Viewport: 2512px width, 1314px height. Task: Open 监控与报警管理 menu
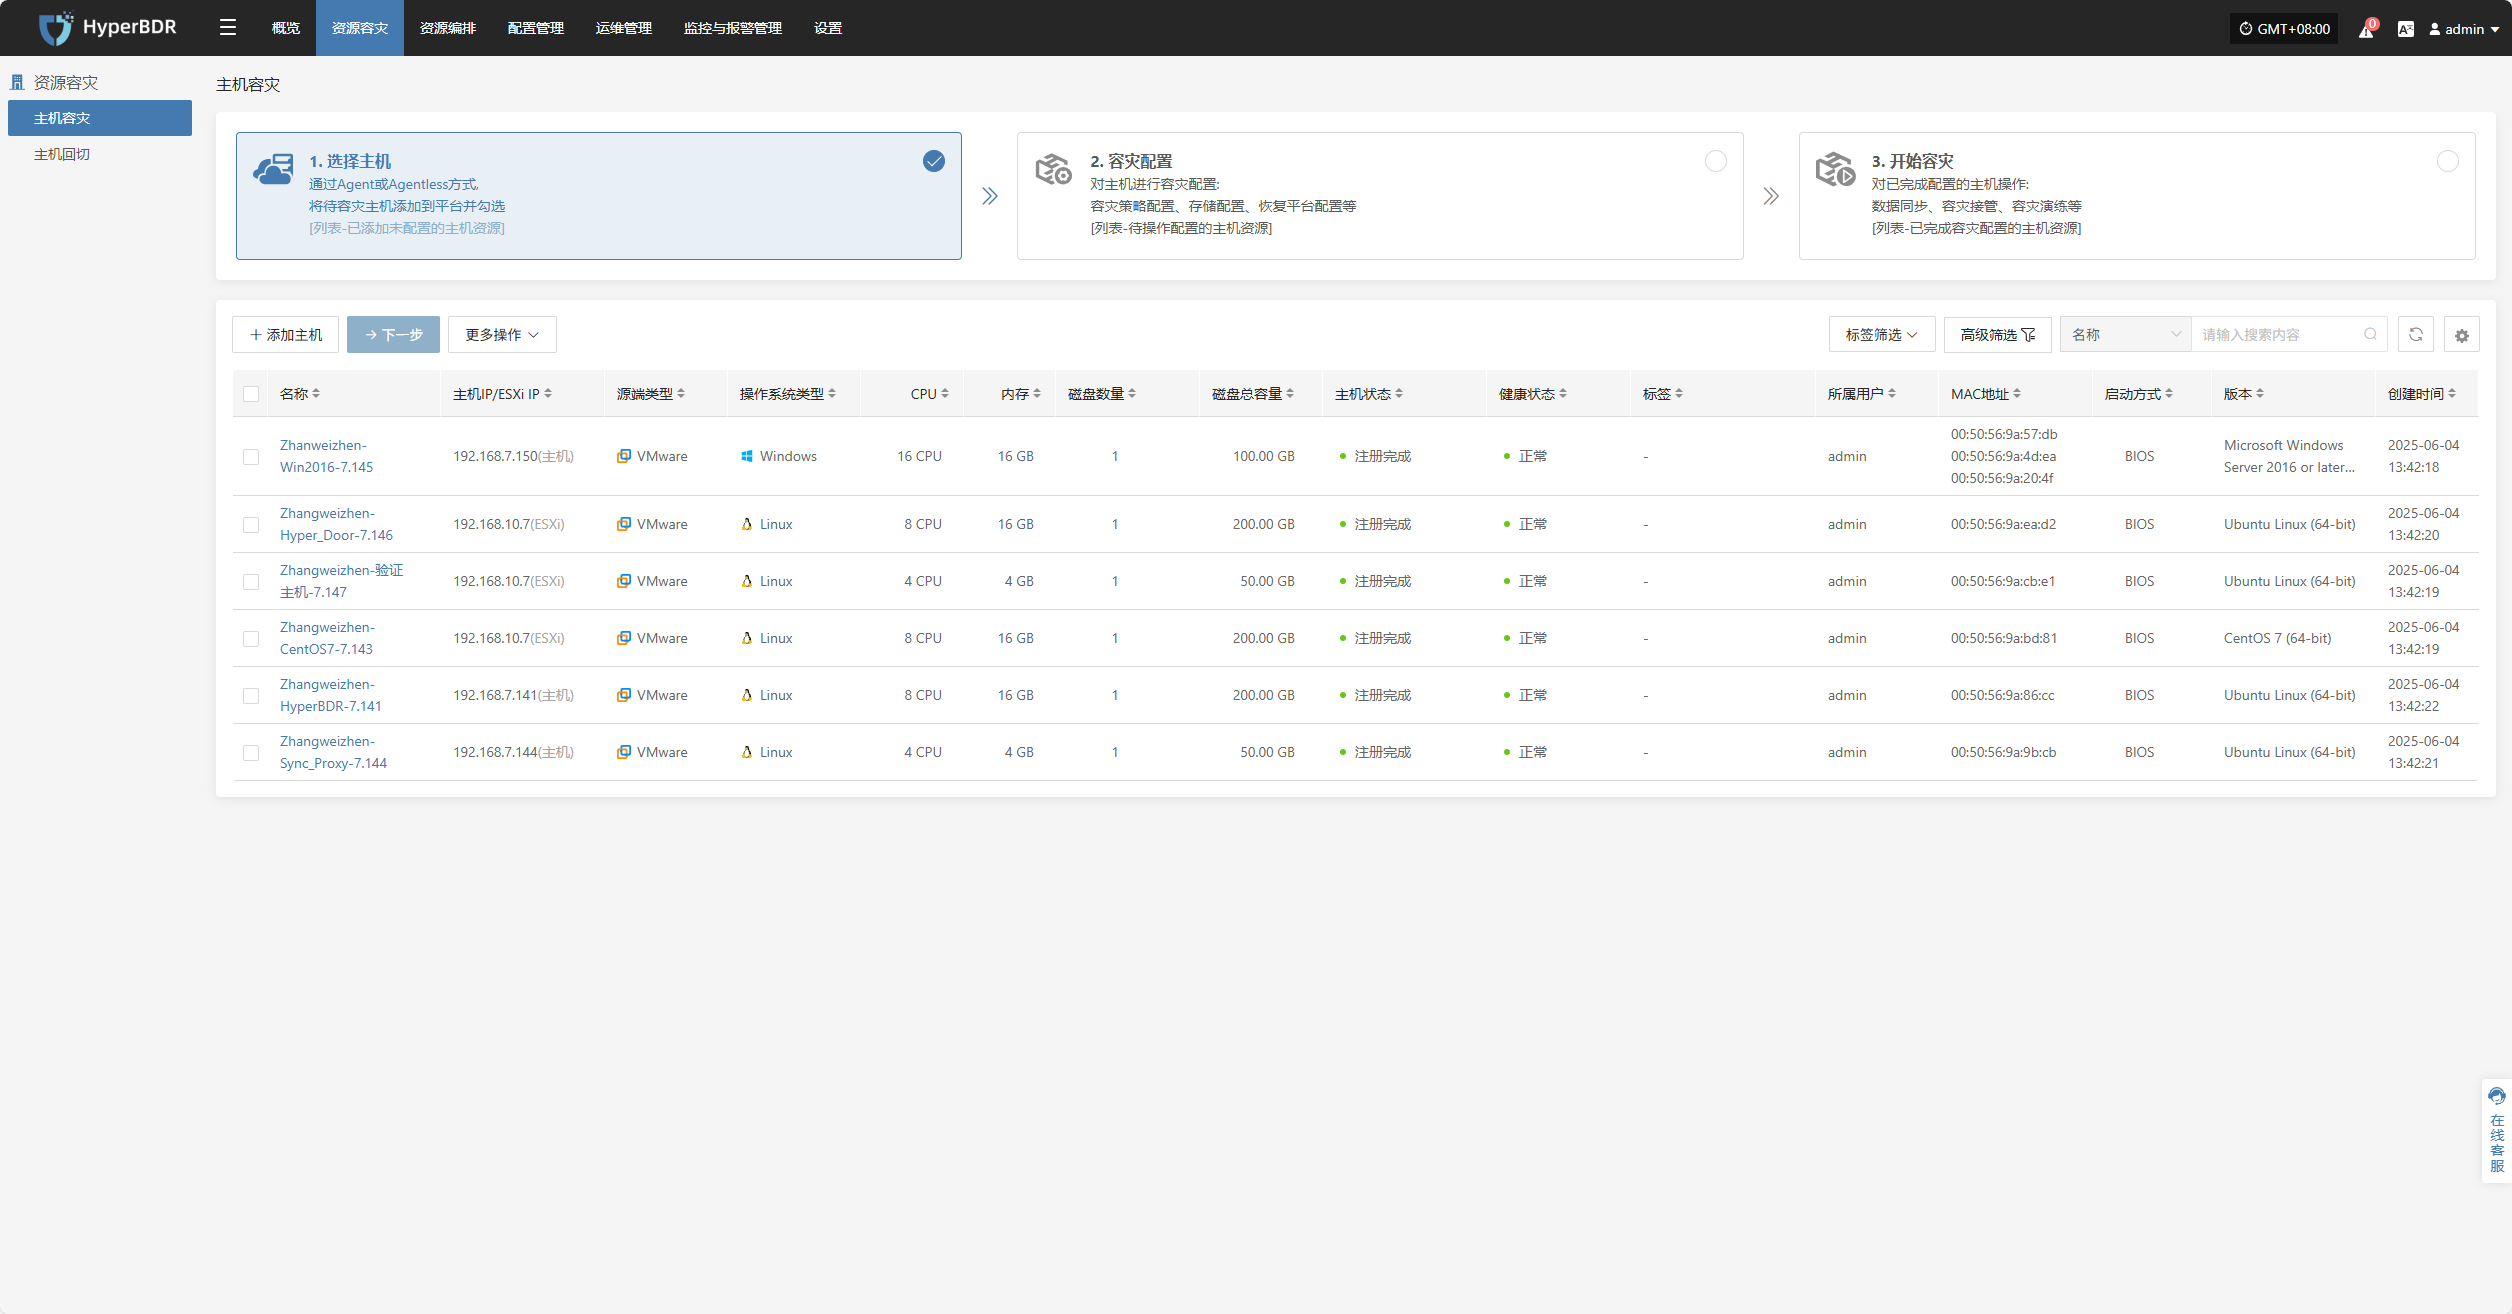coord(733,28)
